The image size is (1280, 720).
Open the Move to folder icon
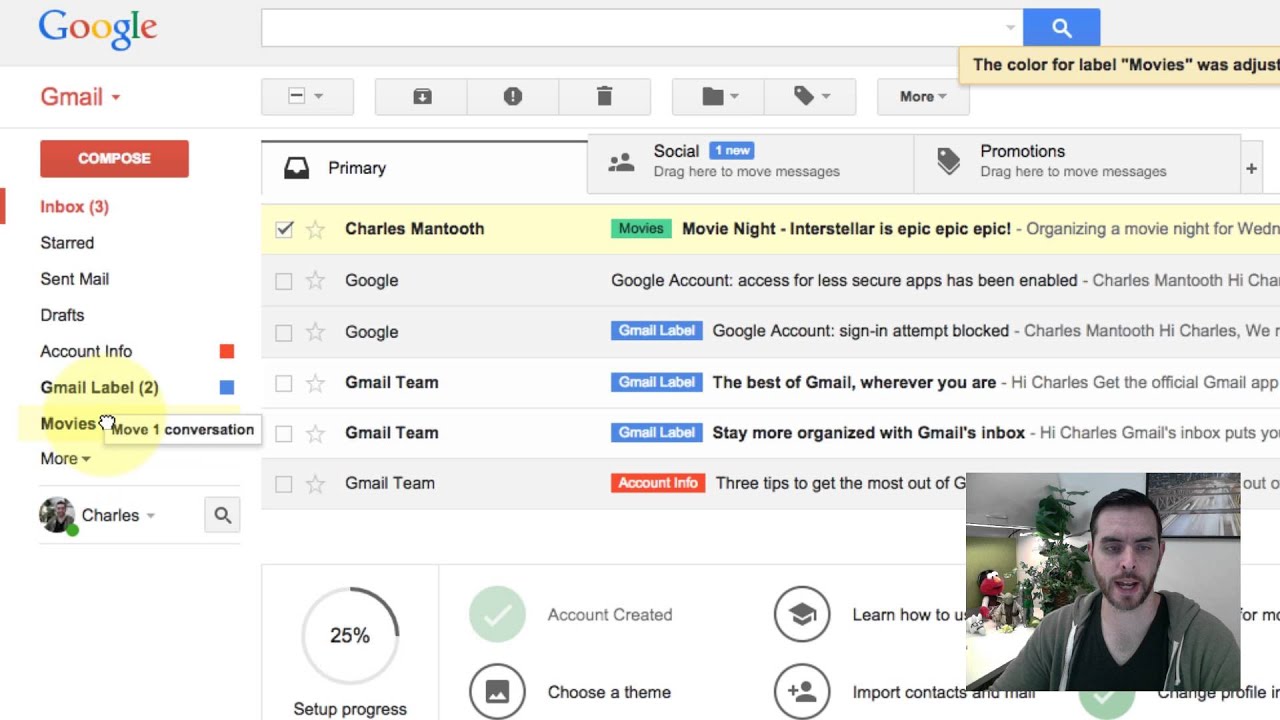tap(718, 96)
